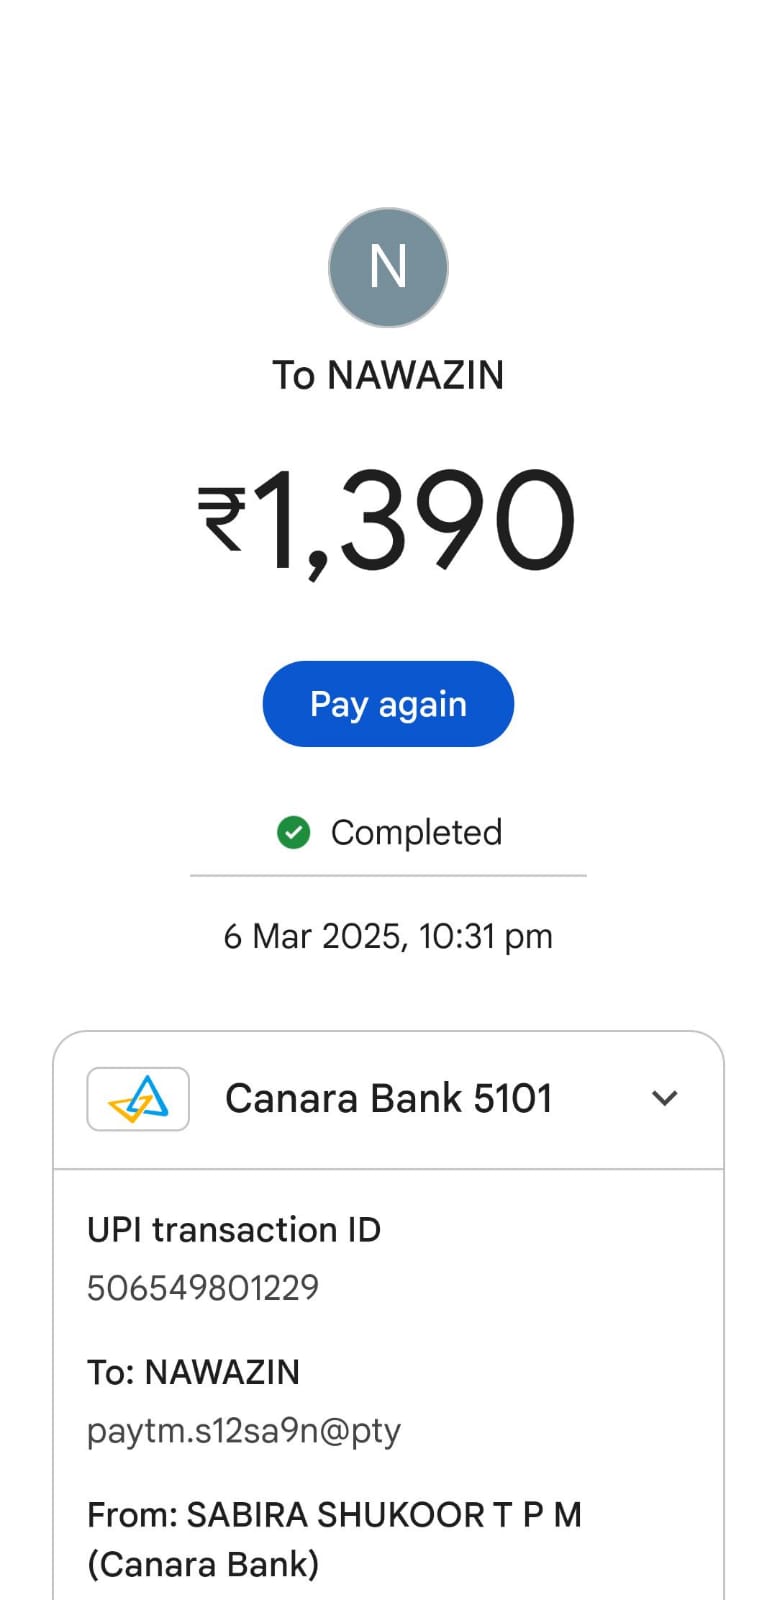Click the green Completed checkmark icon
The image size is (777, 1600).
[x=293, y=832]
